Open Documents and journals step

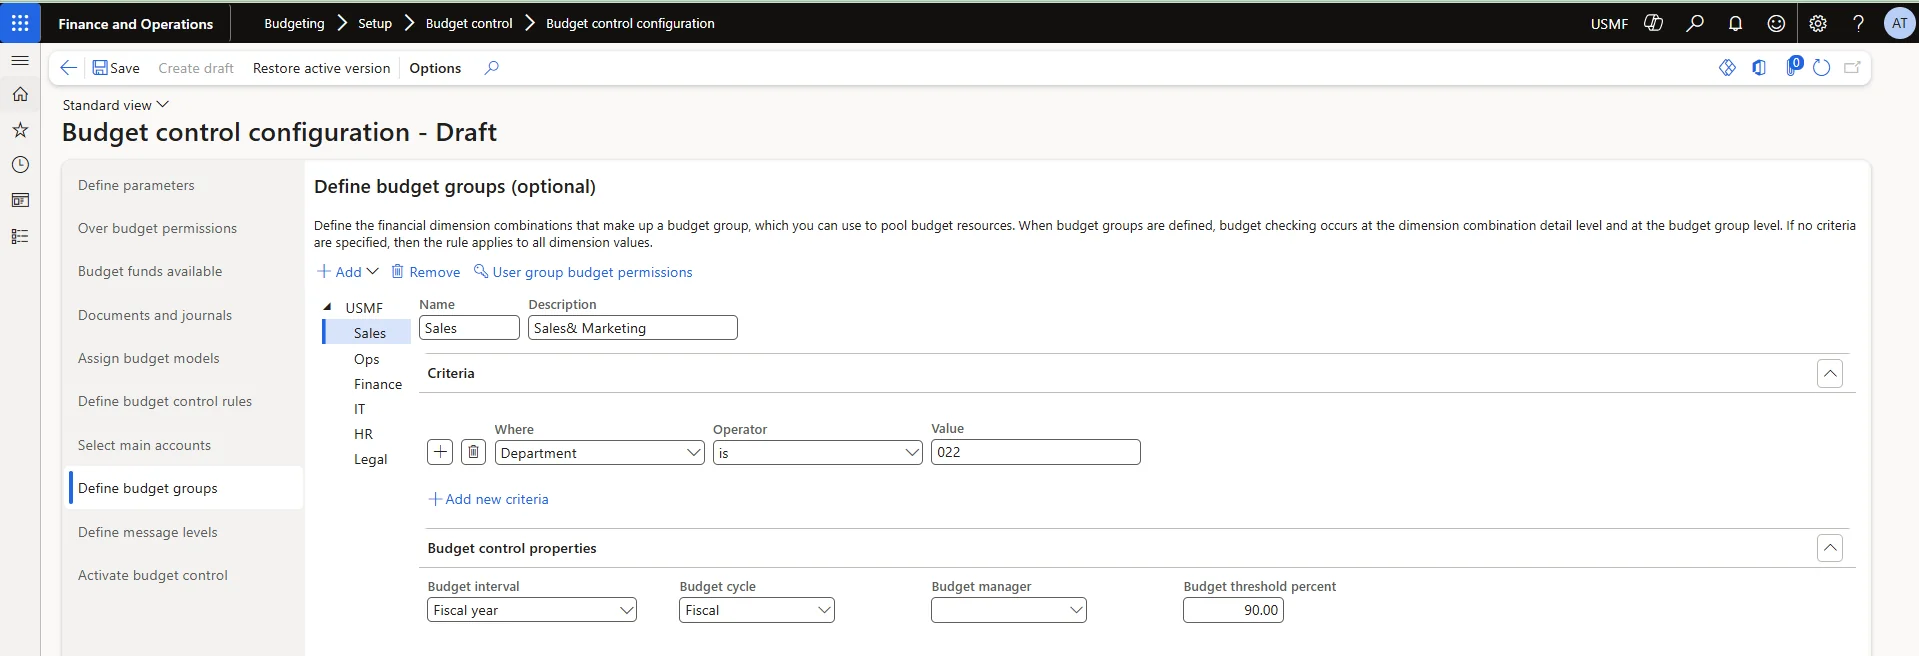click(x=155, y=315)
